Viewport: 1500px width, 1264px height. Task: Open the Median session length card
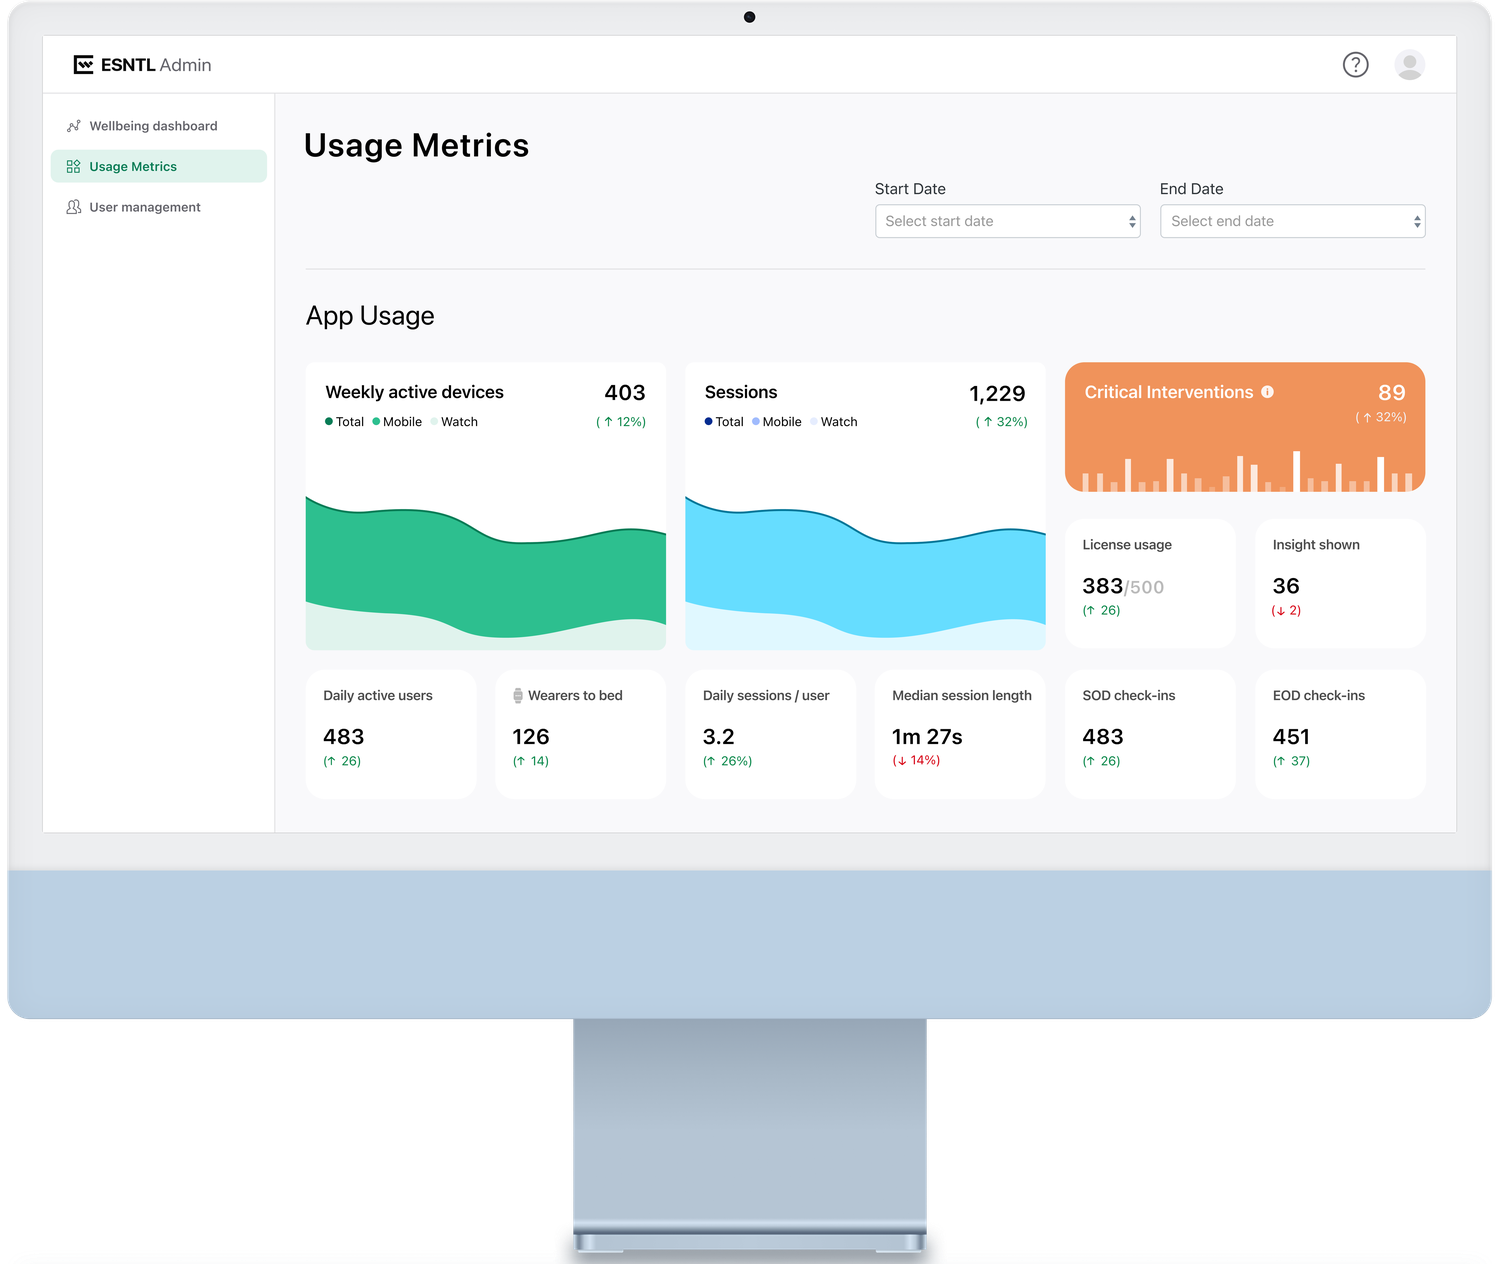(x=960, y=734)
